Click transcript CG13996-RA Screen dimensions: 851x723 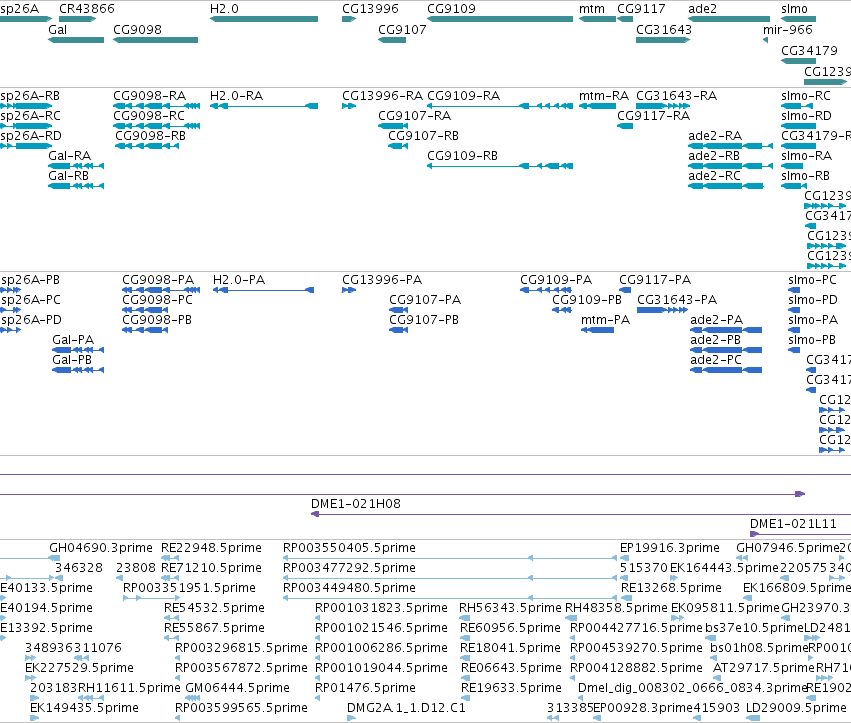click(349, 106)
